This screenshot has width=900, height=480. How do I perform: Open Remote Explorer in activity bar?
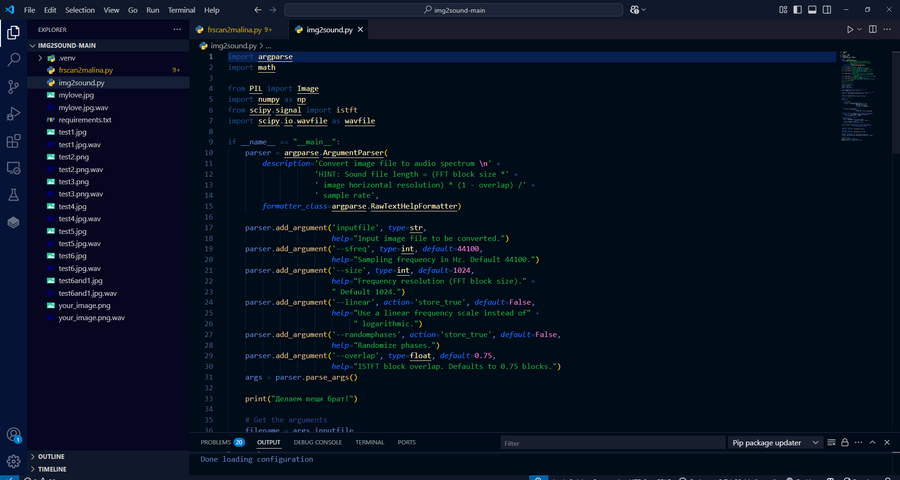click(14, 168)
